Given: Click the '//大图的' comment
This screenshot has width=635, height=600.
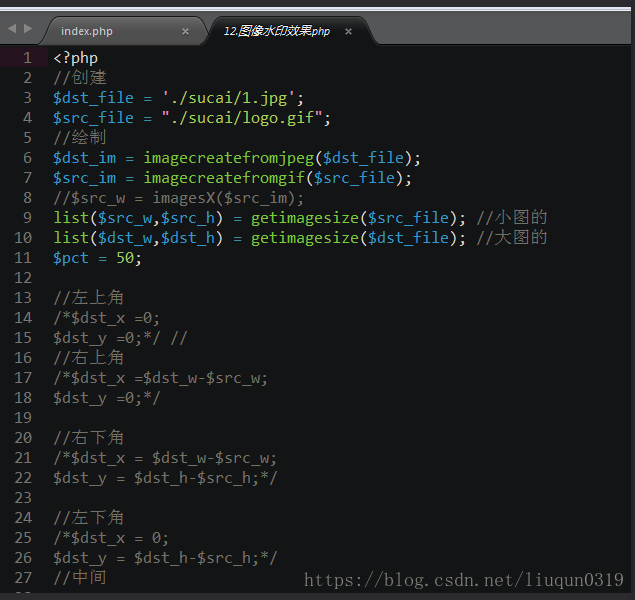Looking at the screenshot, I should click(x=512, y=238).
